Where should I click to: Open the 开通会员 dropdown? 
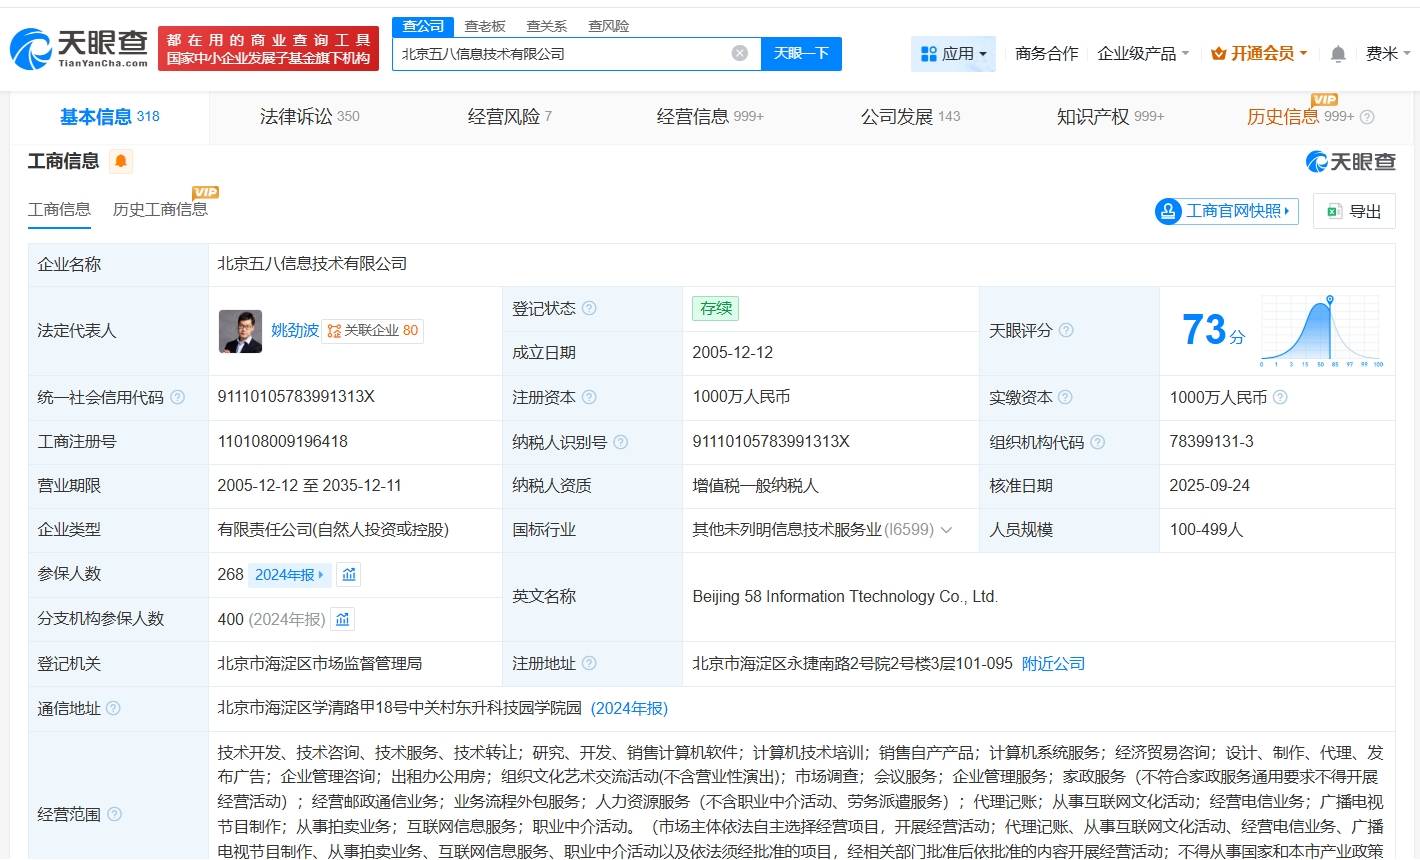pyautogui.click(x=1258, y=53)
